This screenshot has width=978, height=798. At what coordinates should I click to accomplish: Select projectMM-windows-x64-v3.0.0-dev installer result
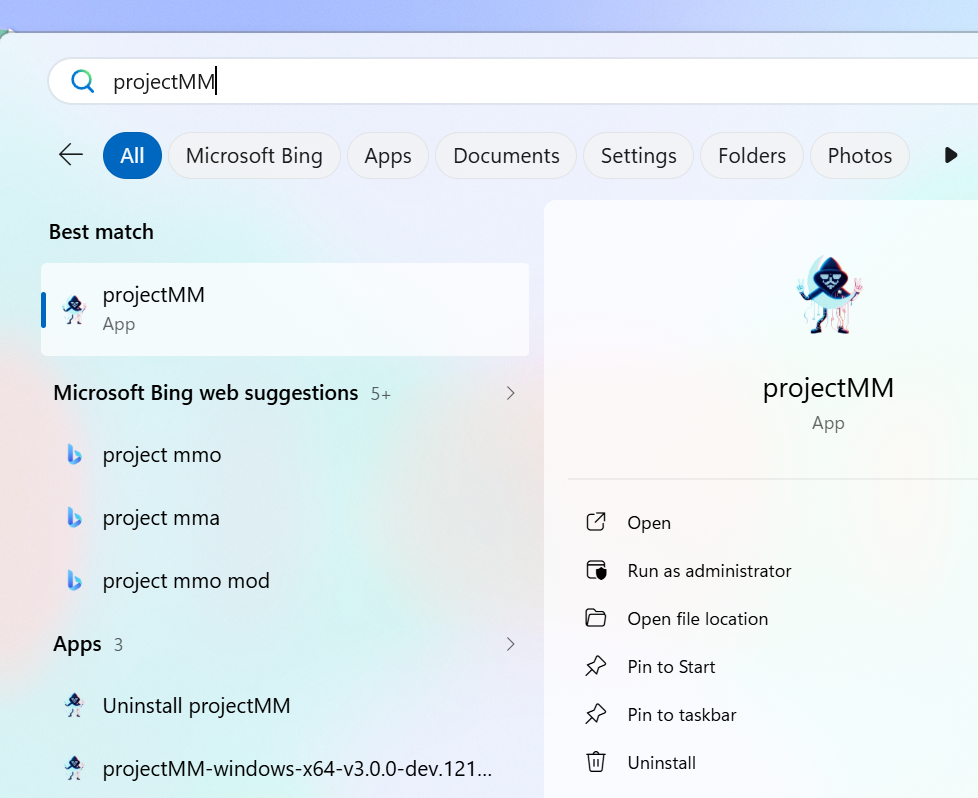(x=285, y=769)
